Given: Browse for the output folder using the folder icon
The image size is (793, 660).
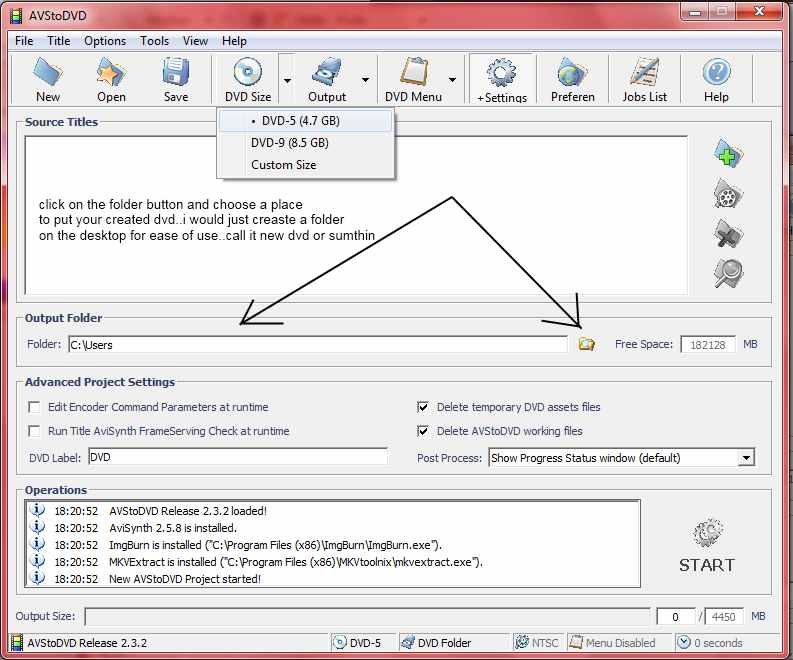Looking at the screenshot, I should 586,344.
